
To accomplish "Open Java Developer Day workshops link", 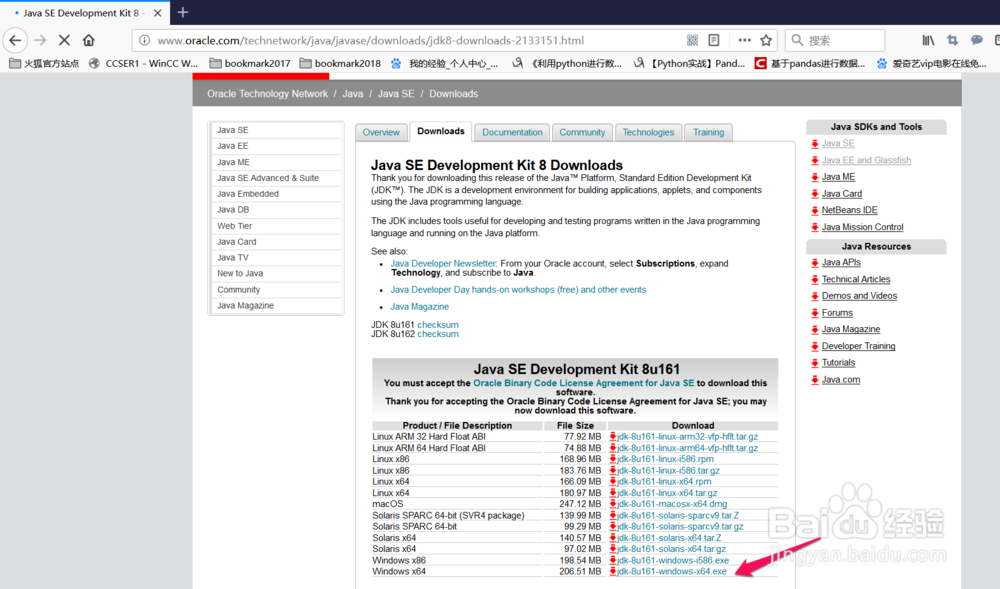I will tap(518, 289).
